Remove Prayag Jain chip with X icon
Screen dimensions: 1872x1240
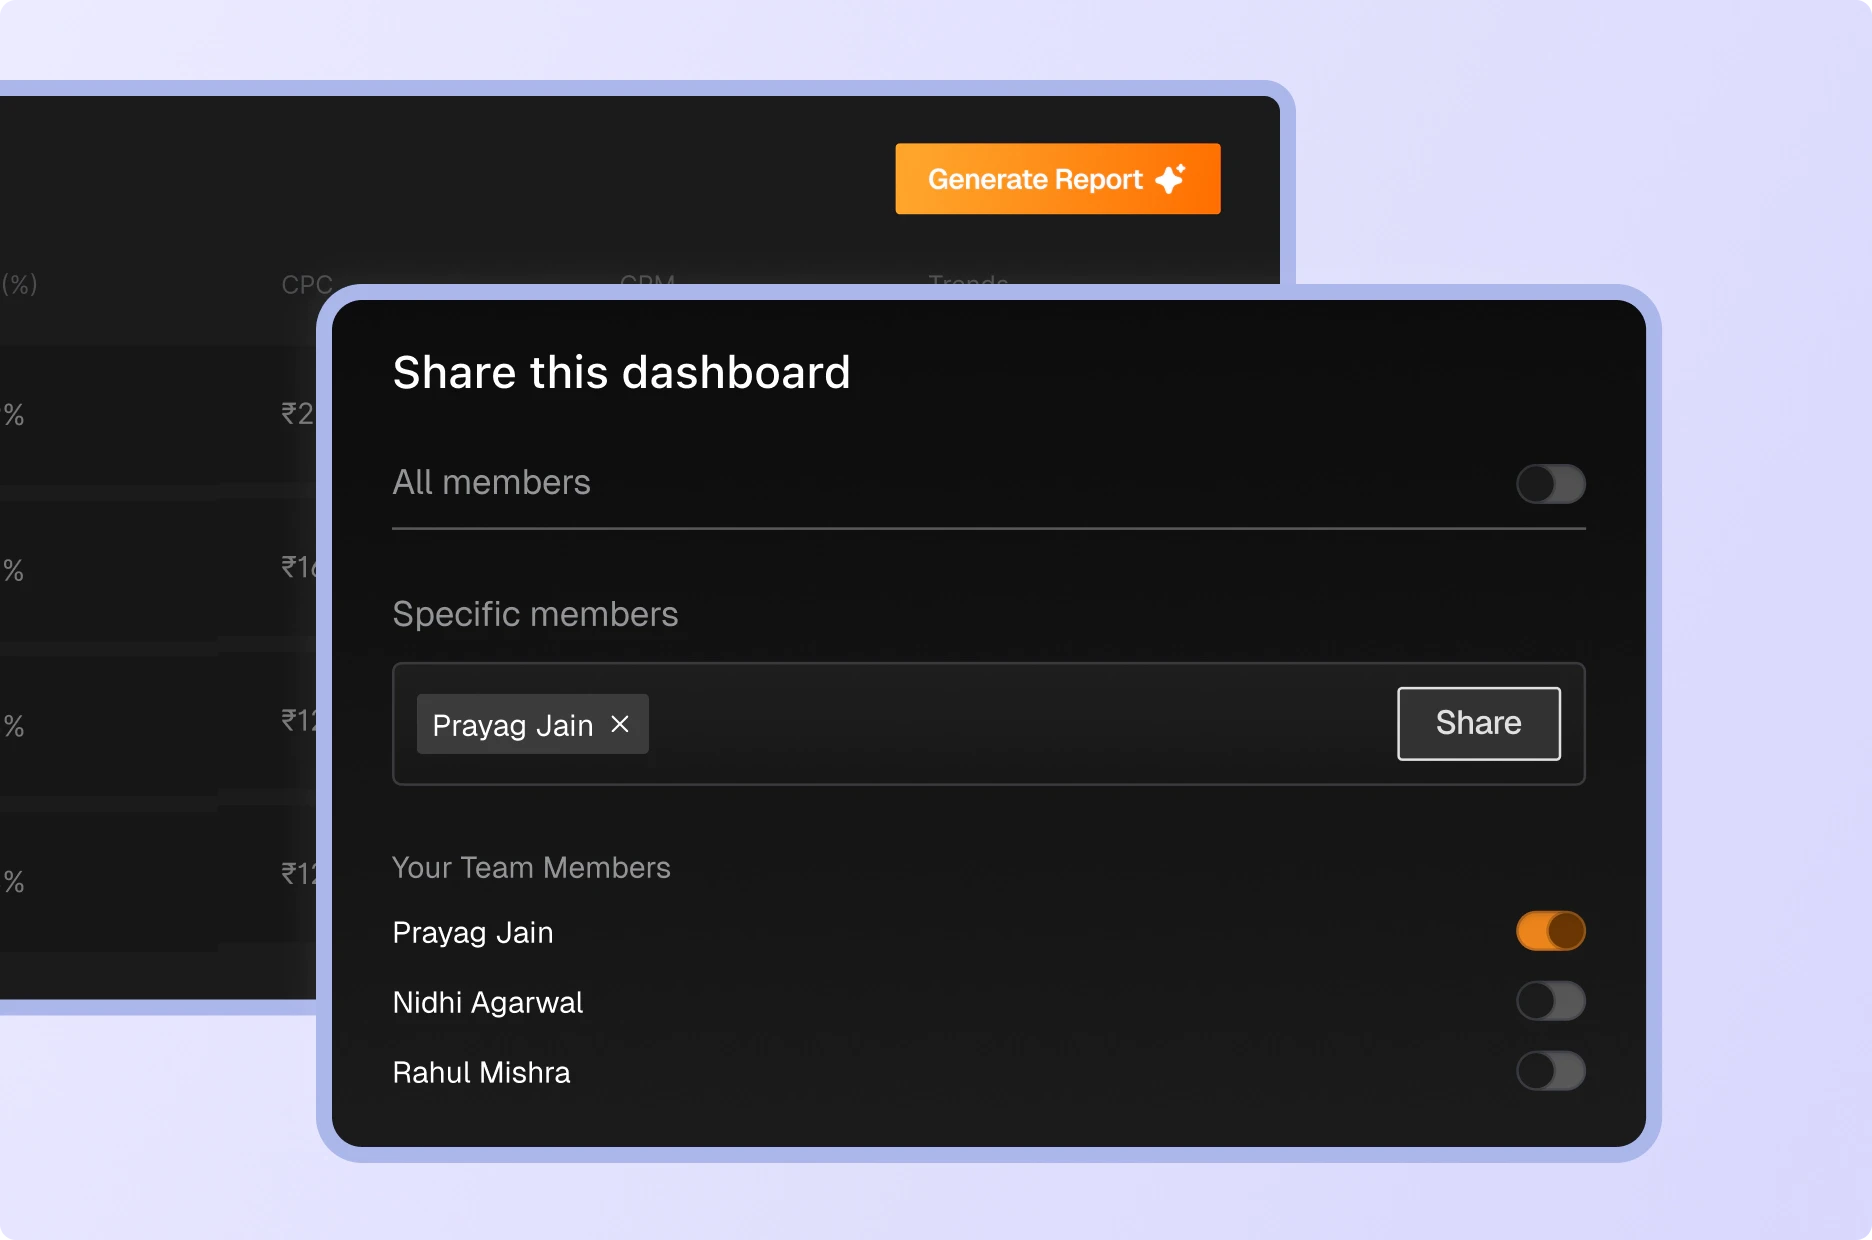(x=620, y=724)
